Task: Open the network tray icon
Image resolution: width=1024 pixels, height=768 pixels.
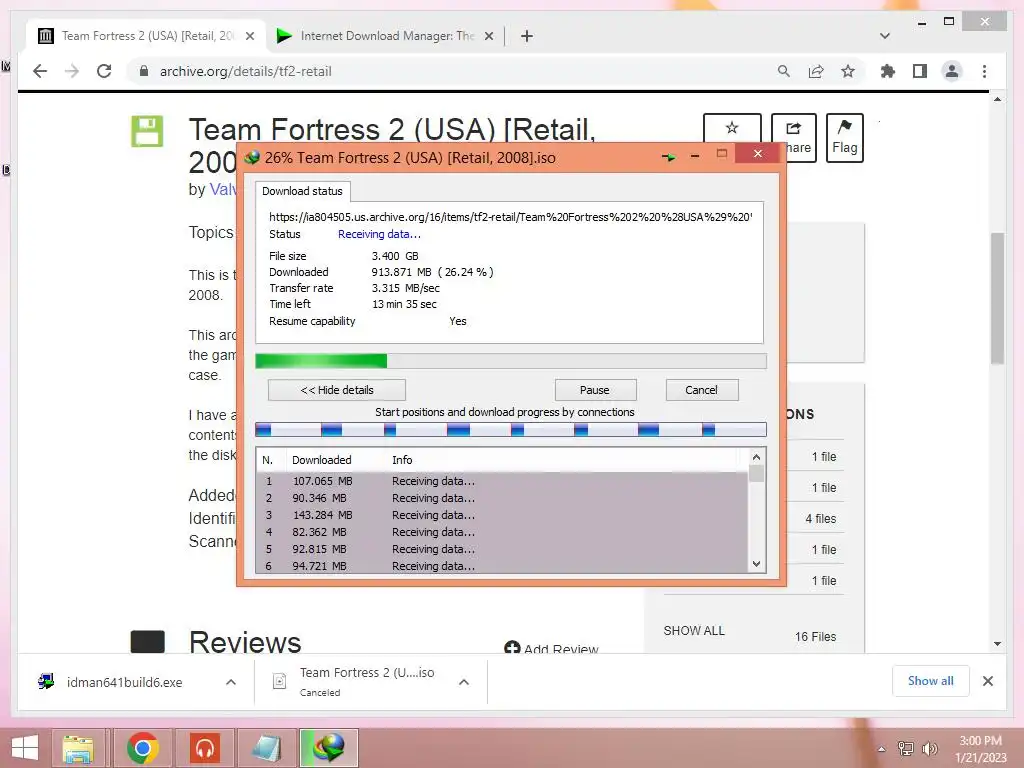Action: [x=906, y=749]
